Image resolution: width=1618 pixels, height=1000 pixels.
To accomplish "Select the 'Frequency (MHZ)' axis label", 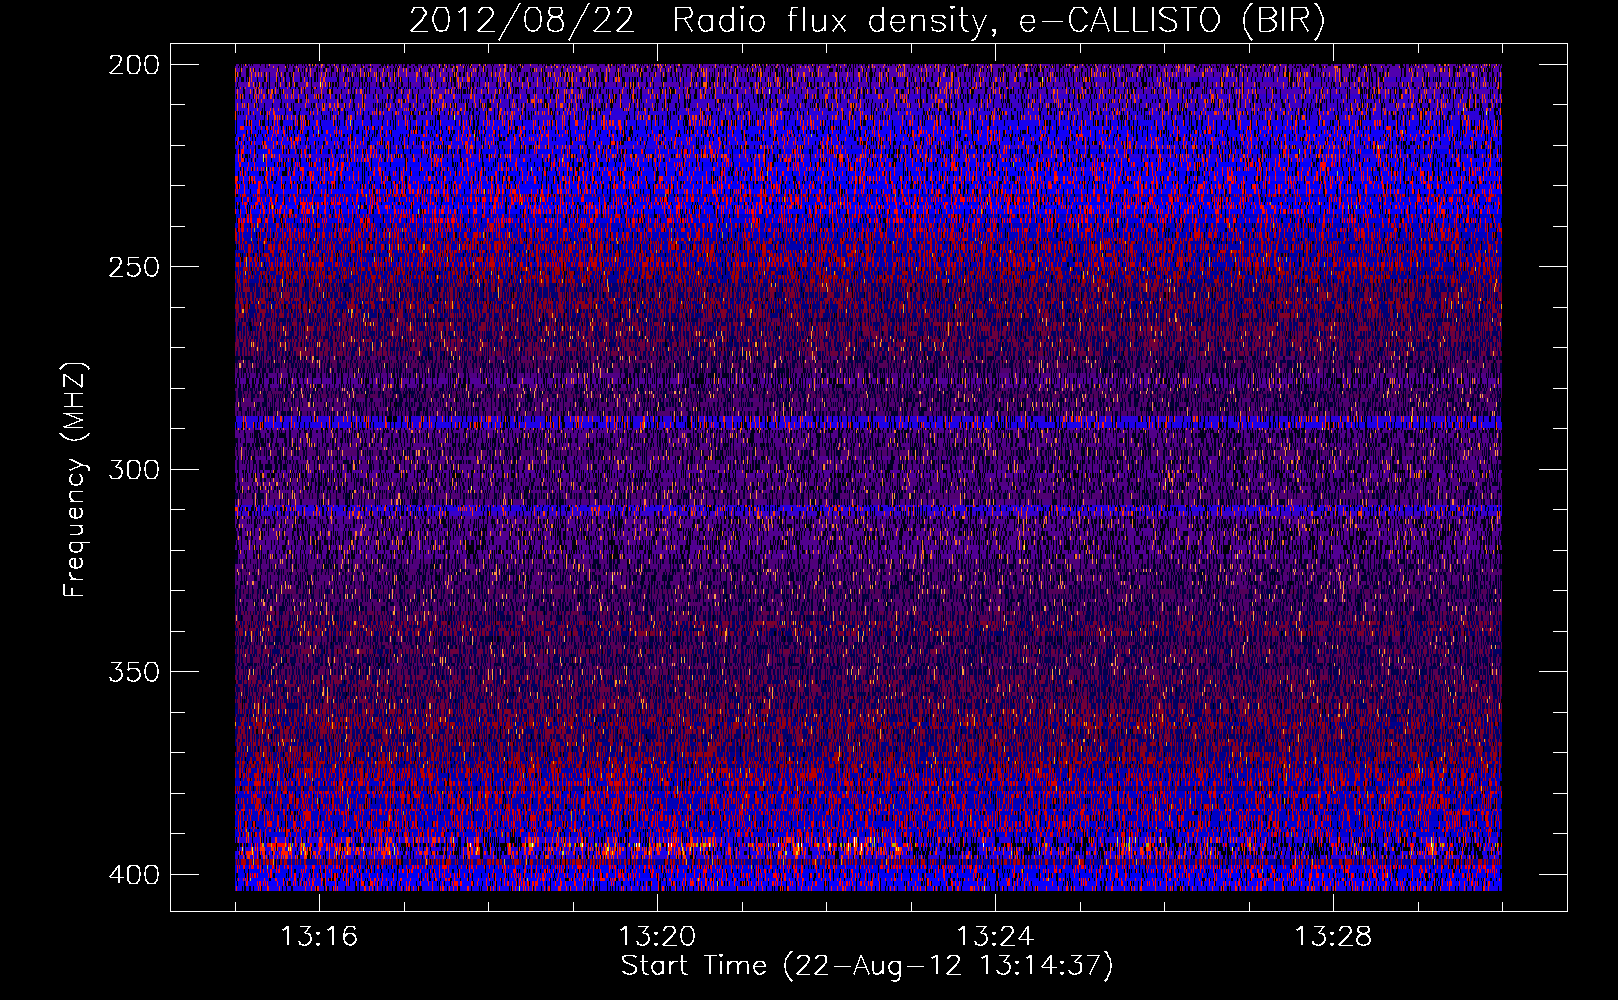I will click(75, 480).
